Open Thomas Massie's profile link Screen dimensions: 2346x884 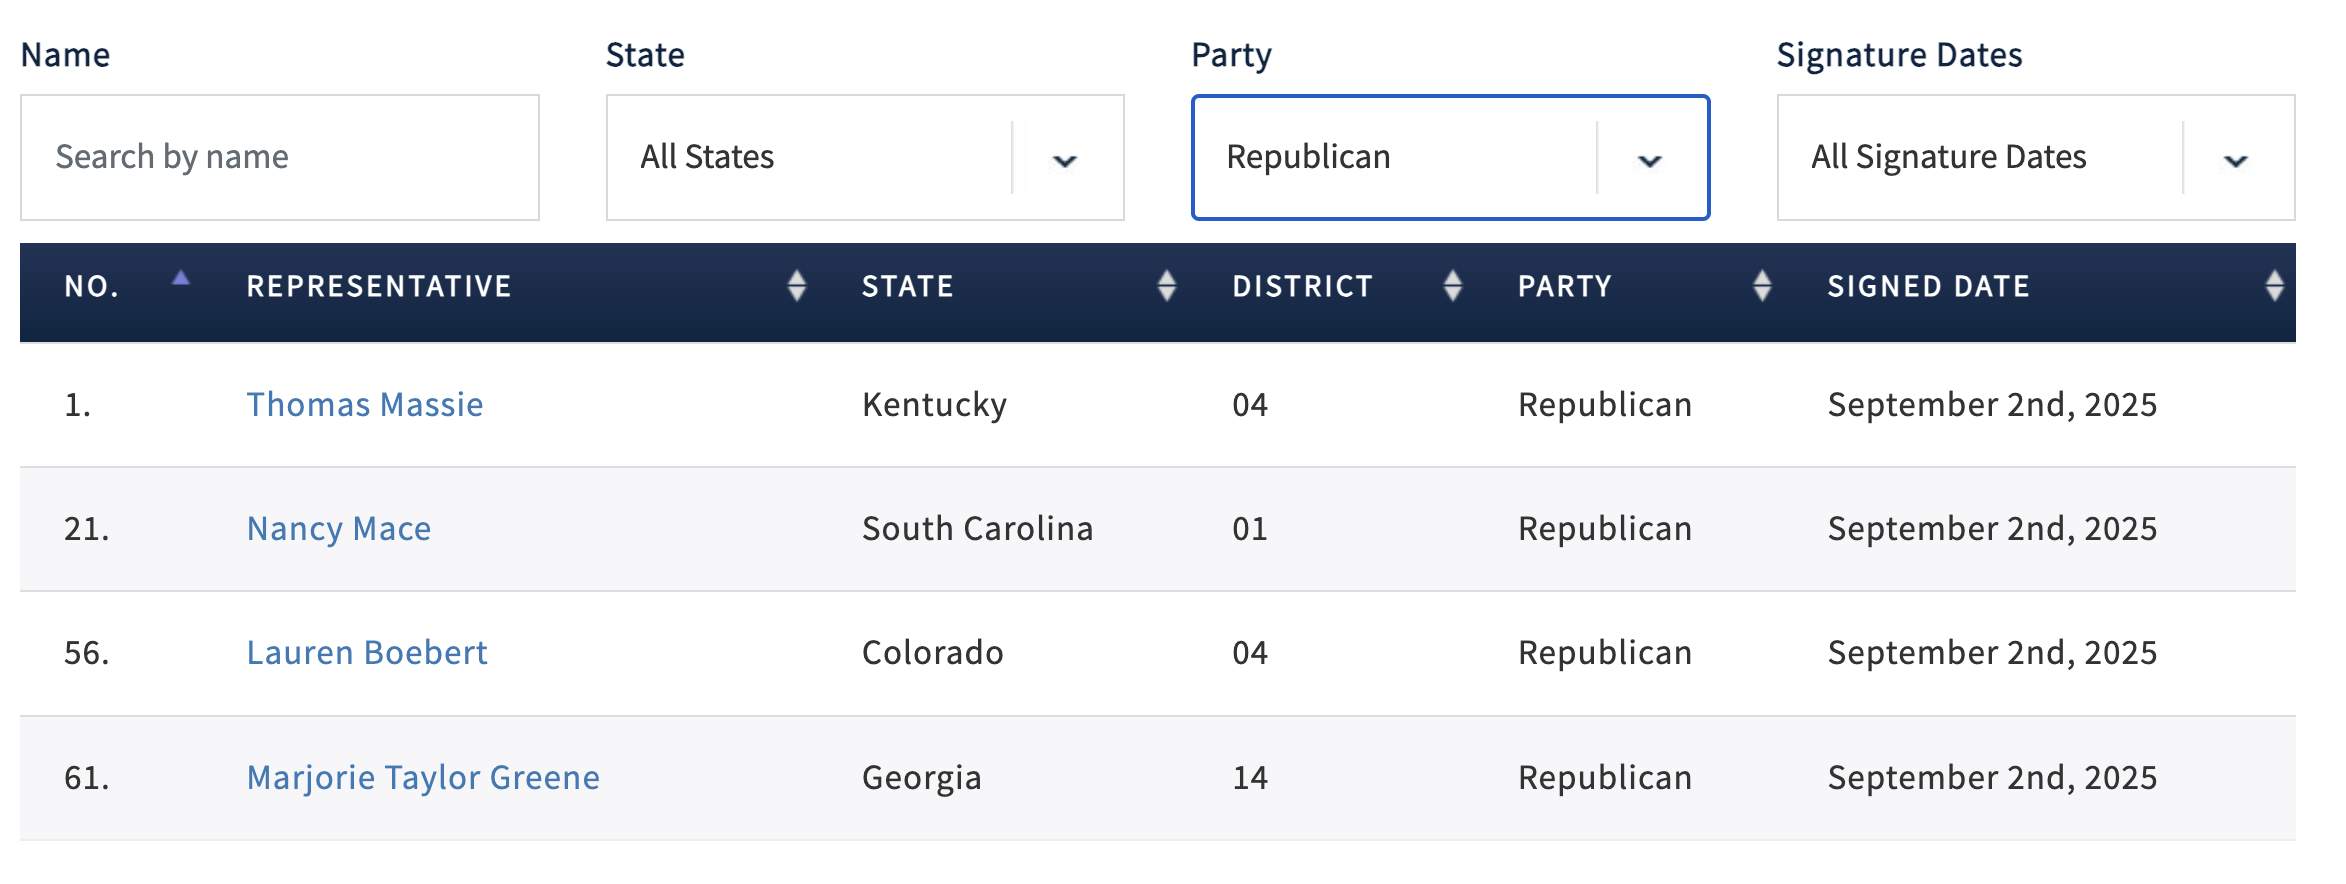pos(365,405)
